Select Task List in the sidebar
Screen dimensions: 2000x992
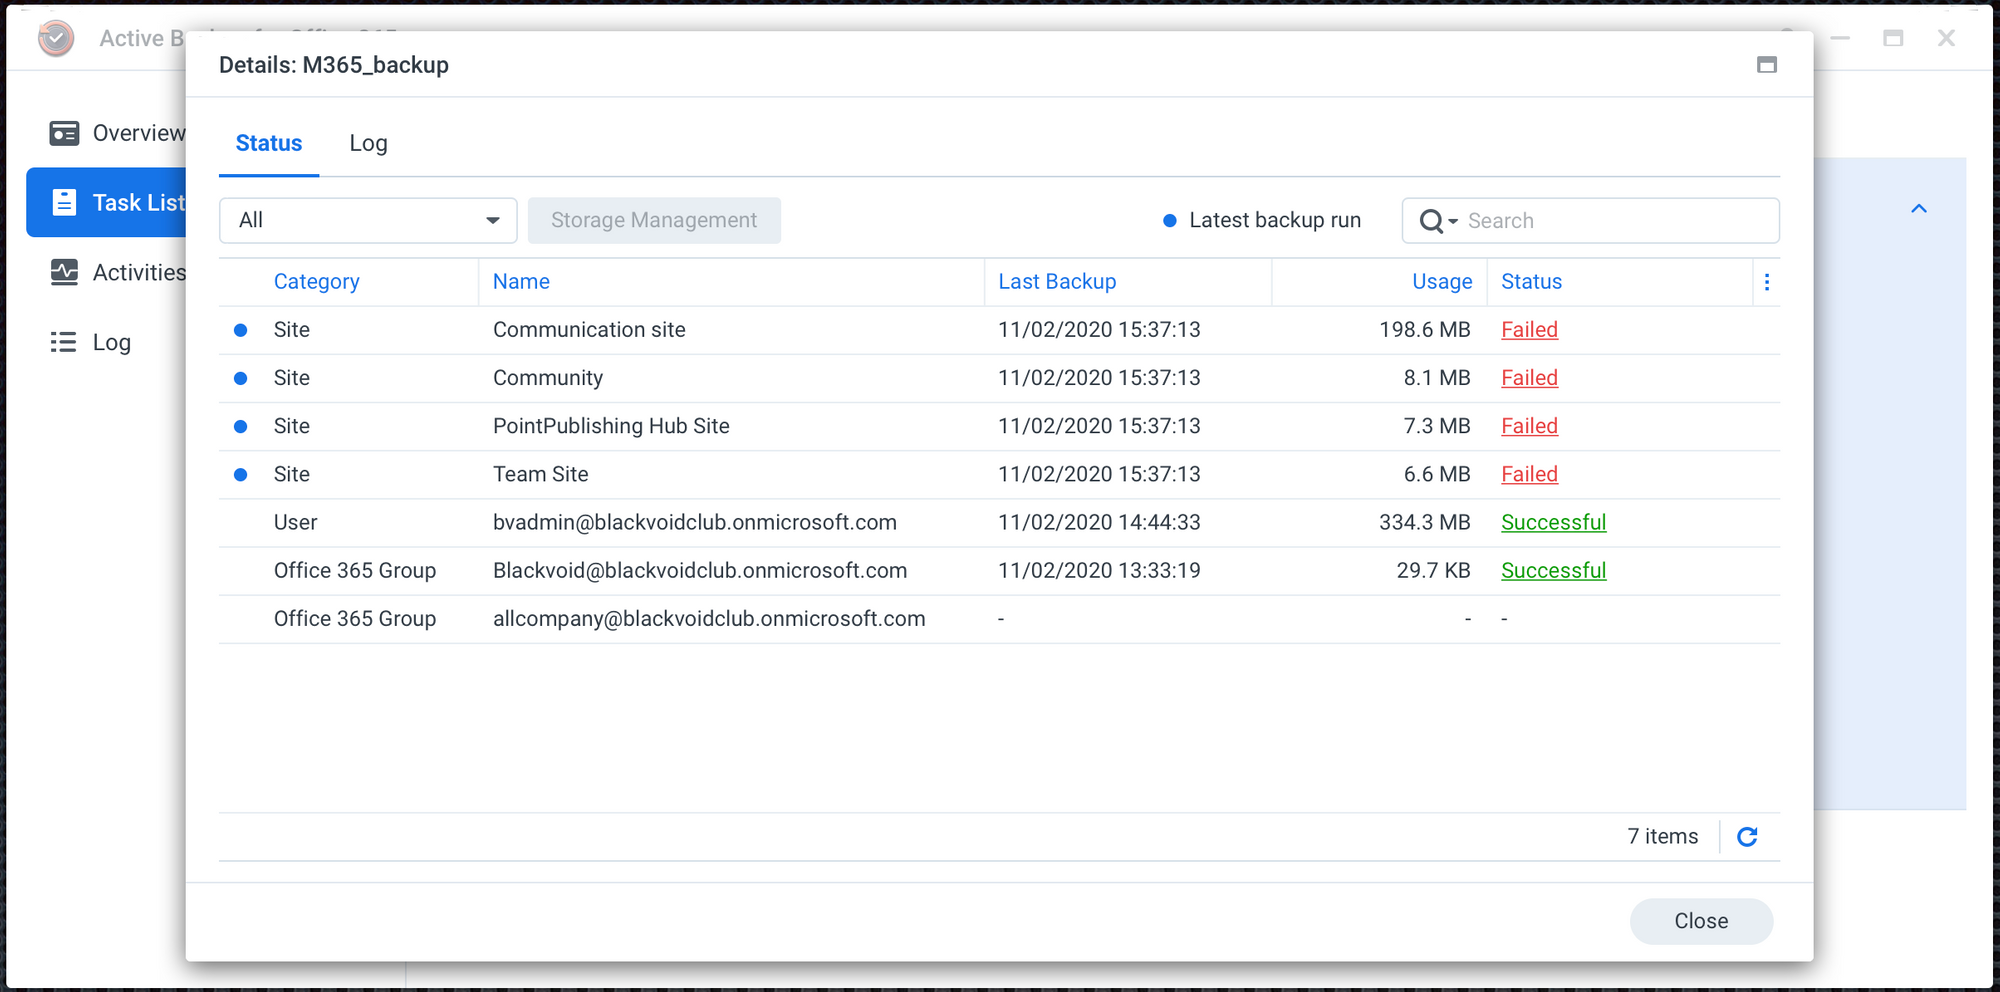(107, 202)
